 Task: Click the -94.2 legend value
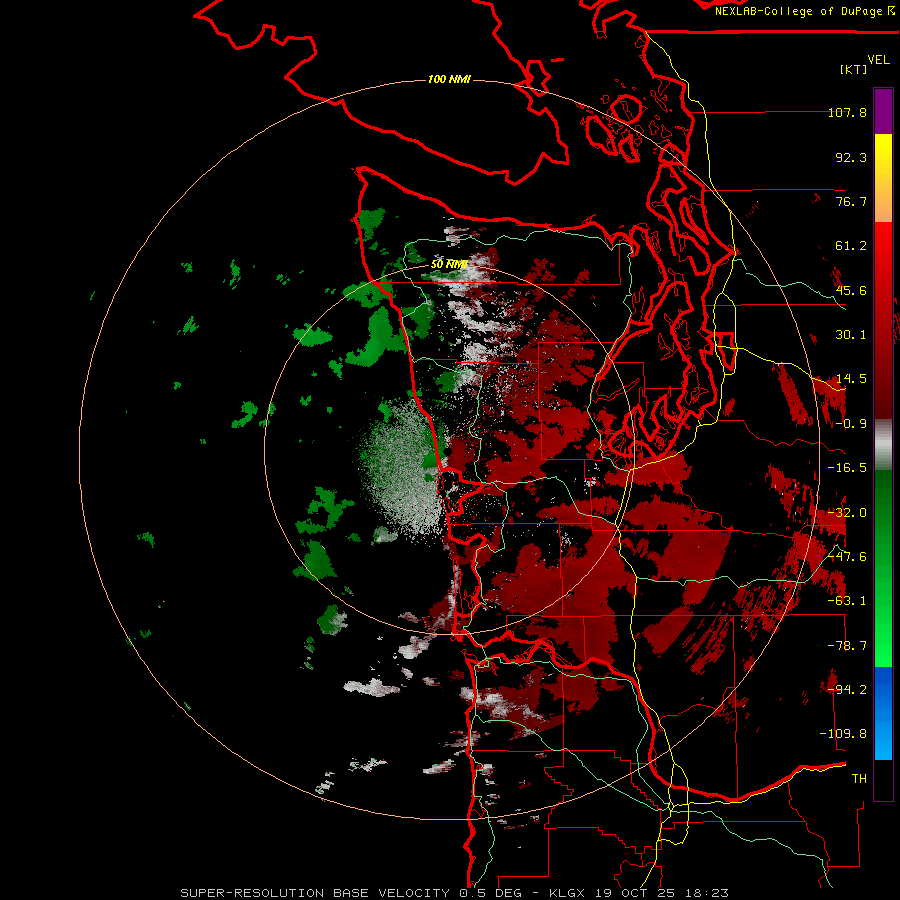point(847,690)
